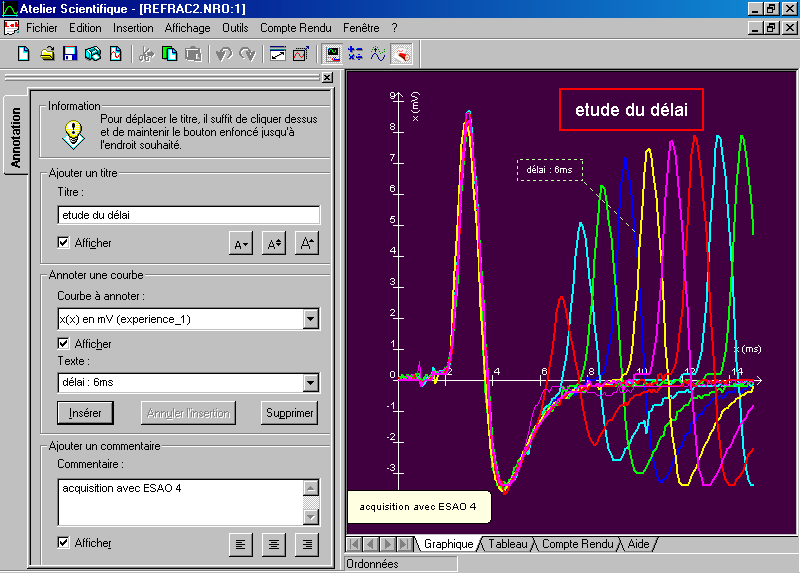Open the Fichier menu

pos(42,28)
